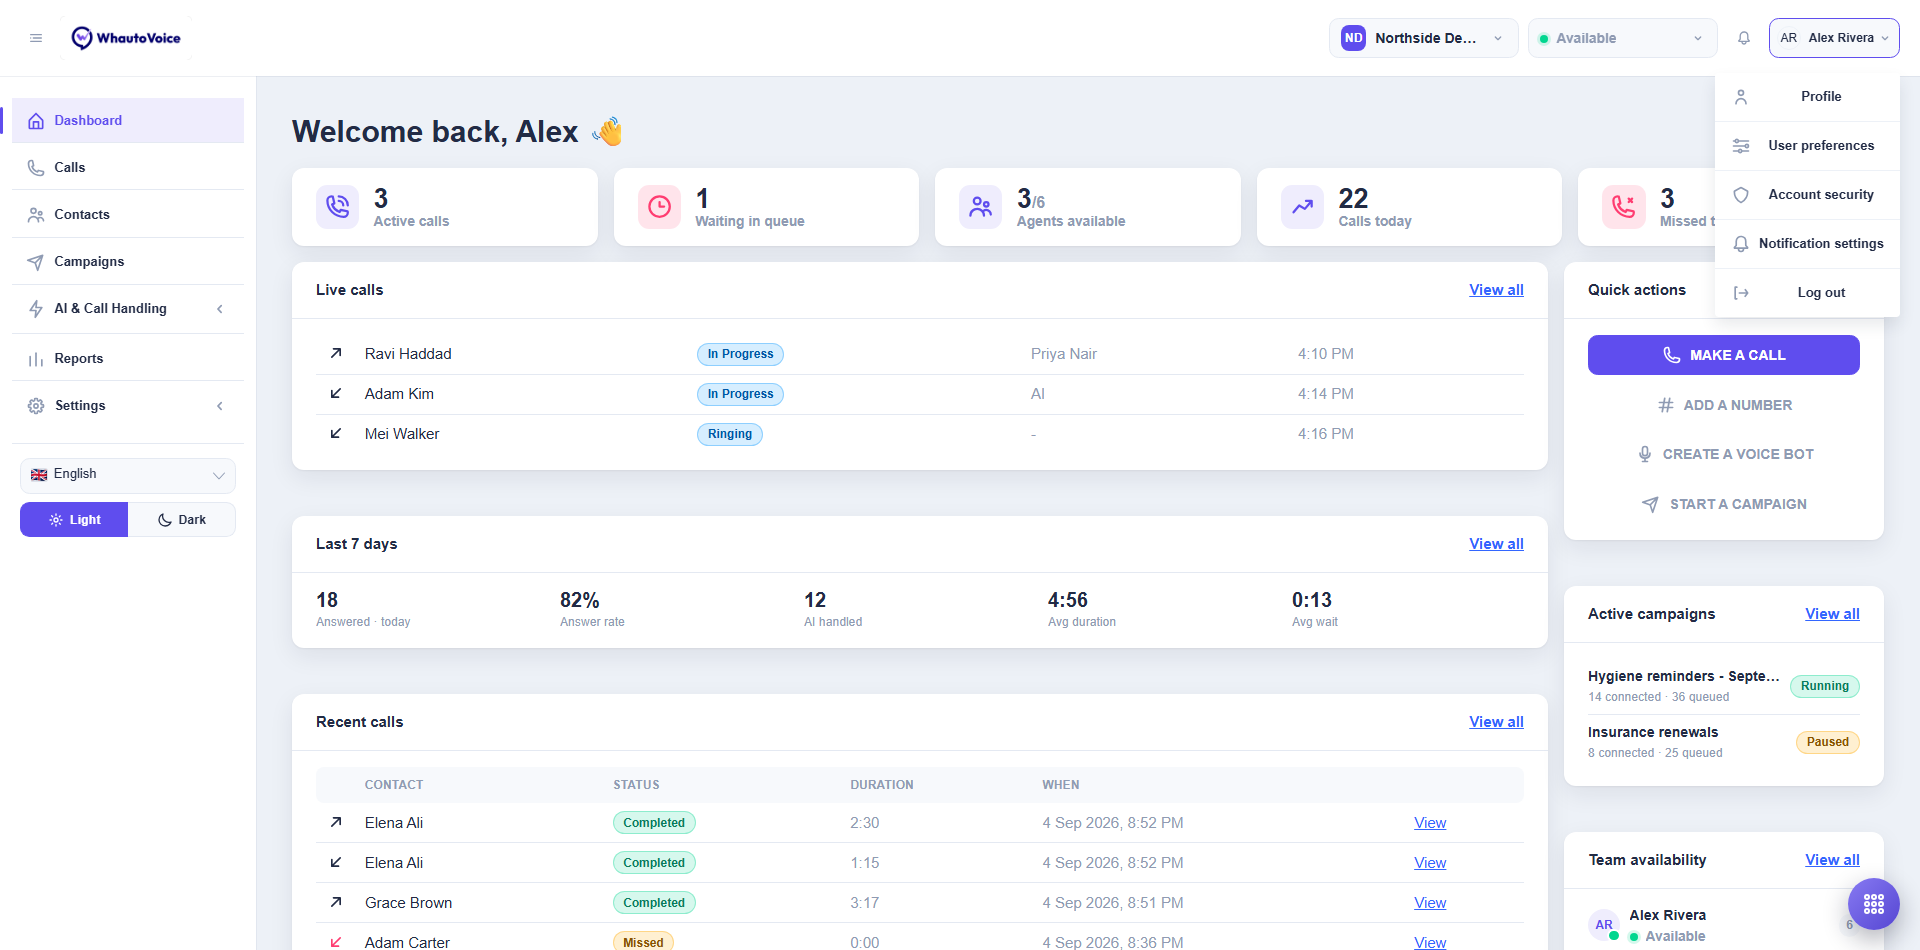The height and width of the screenshot is (950, 1920).
Task: Click the User preferences sliders icon
Action: (x=1741, y=146)
